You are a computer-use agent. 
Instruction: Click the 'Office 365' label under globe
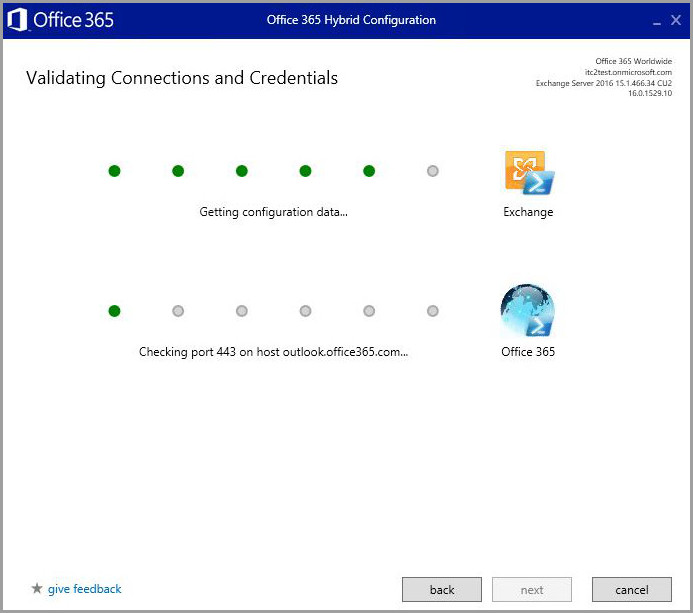pyautogui.click(x=528, y=352)
